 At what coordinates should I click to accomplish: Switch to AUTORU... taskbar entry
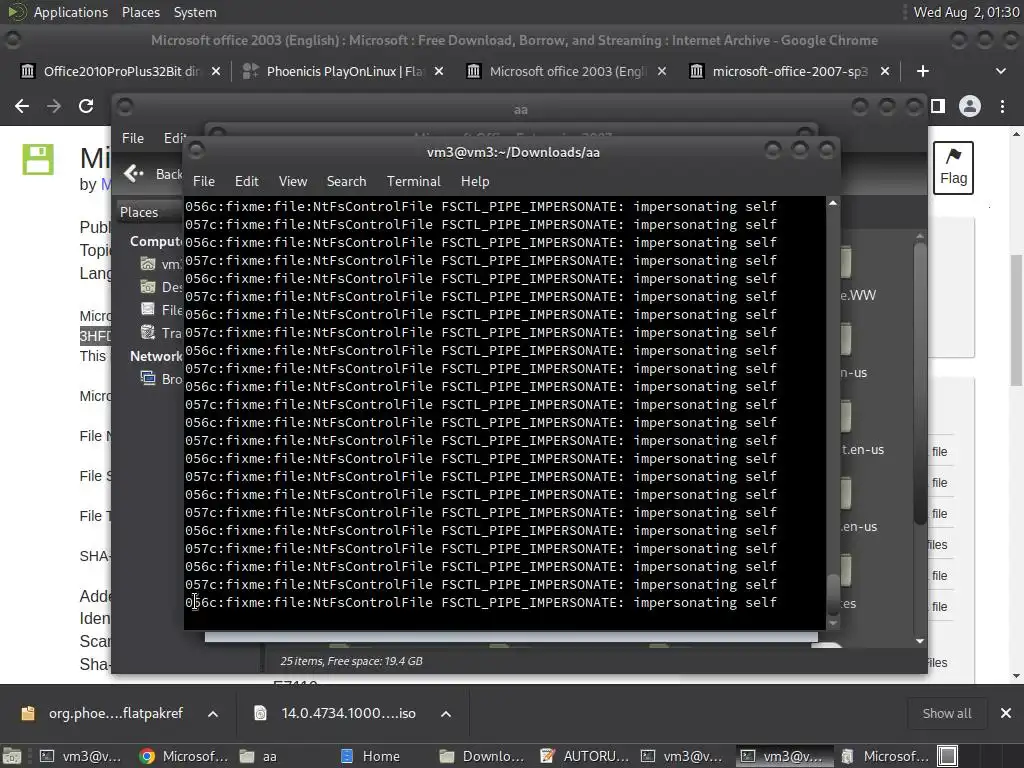click(585, 756)
